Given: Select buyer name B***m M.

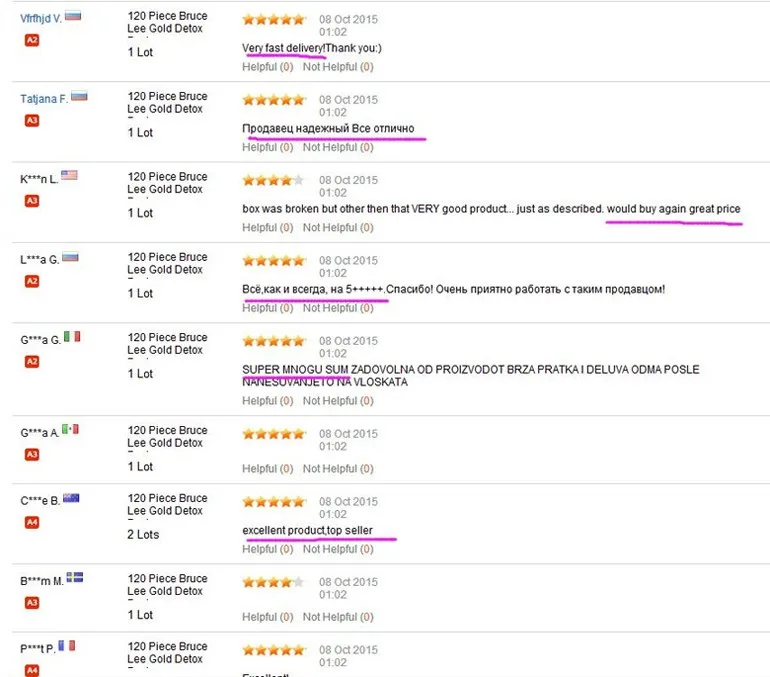Looking at the screenshot, I should point(42,582).
